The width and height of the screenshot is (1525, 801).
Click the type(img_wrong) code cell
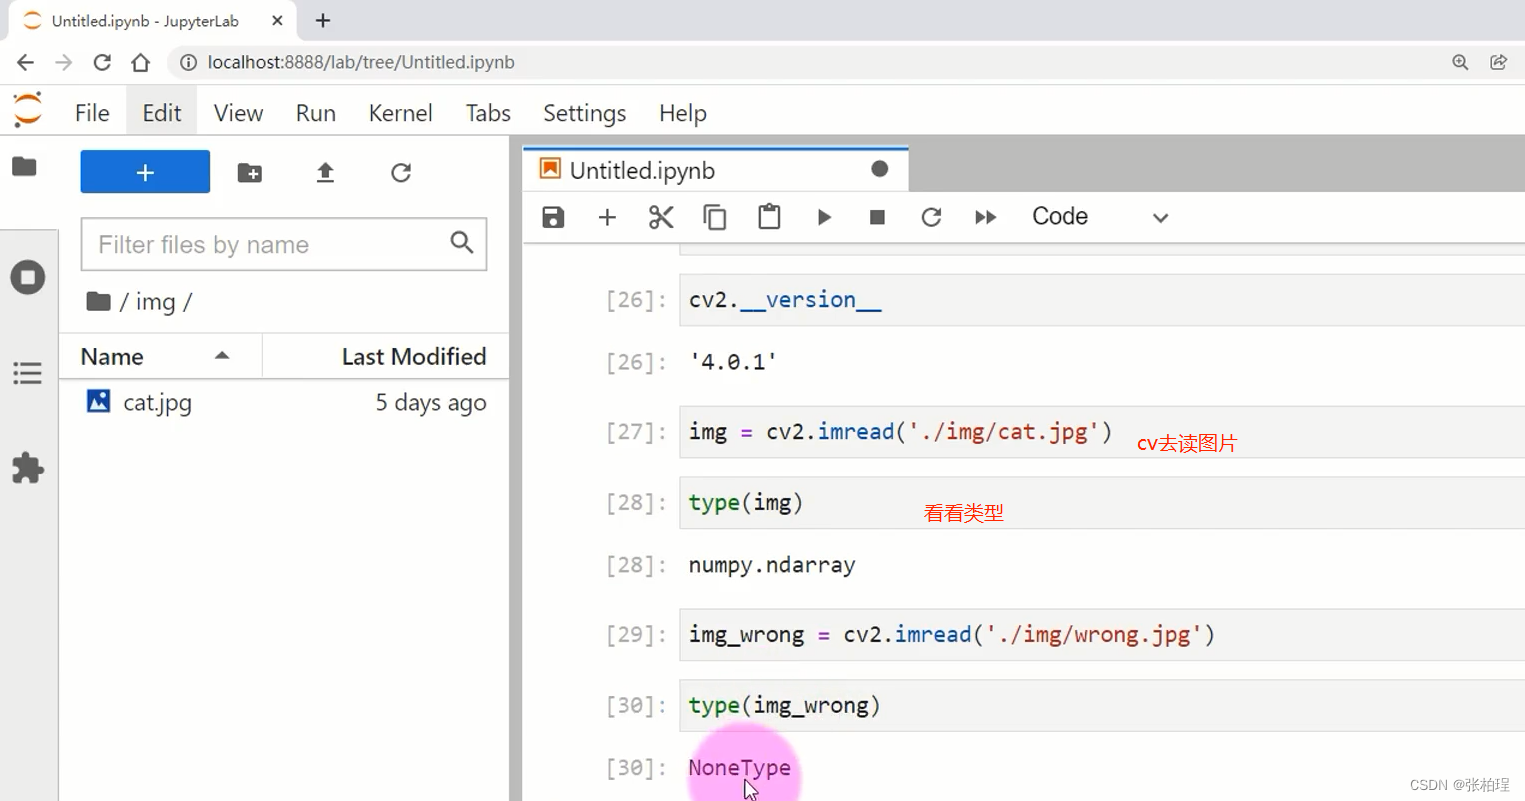(1102, 705)
